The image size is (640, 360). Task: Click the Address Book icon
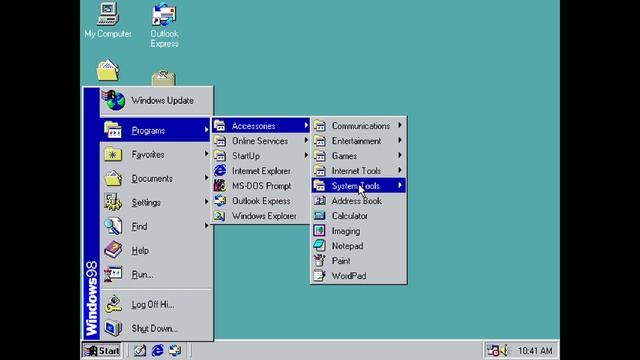pyautogui.click(x=320, y=200)
